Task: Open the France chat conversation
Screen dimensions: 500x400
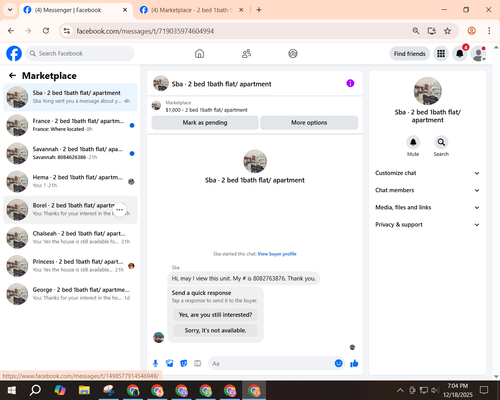Action: 70,125
